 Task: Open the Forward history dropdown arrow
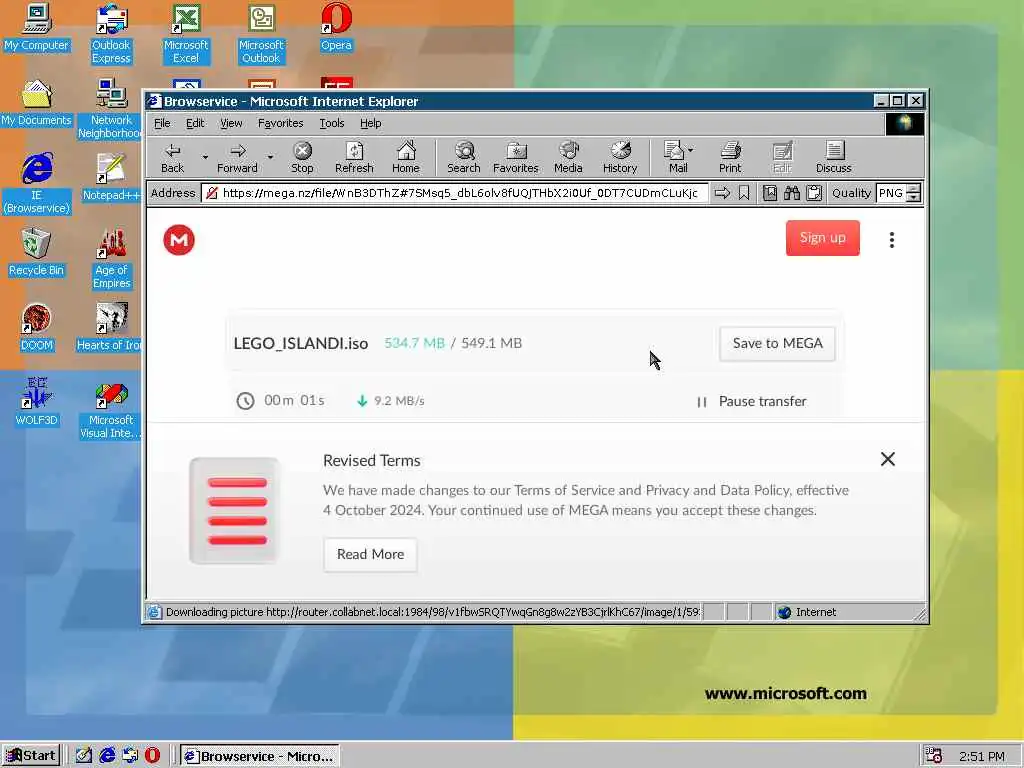click(x=270, y=157)
